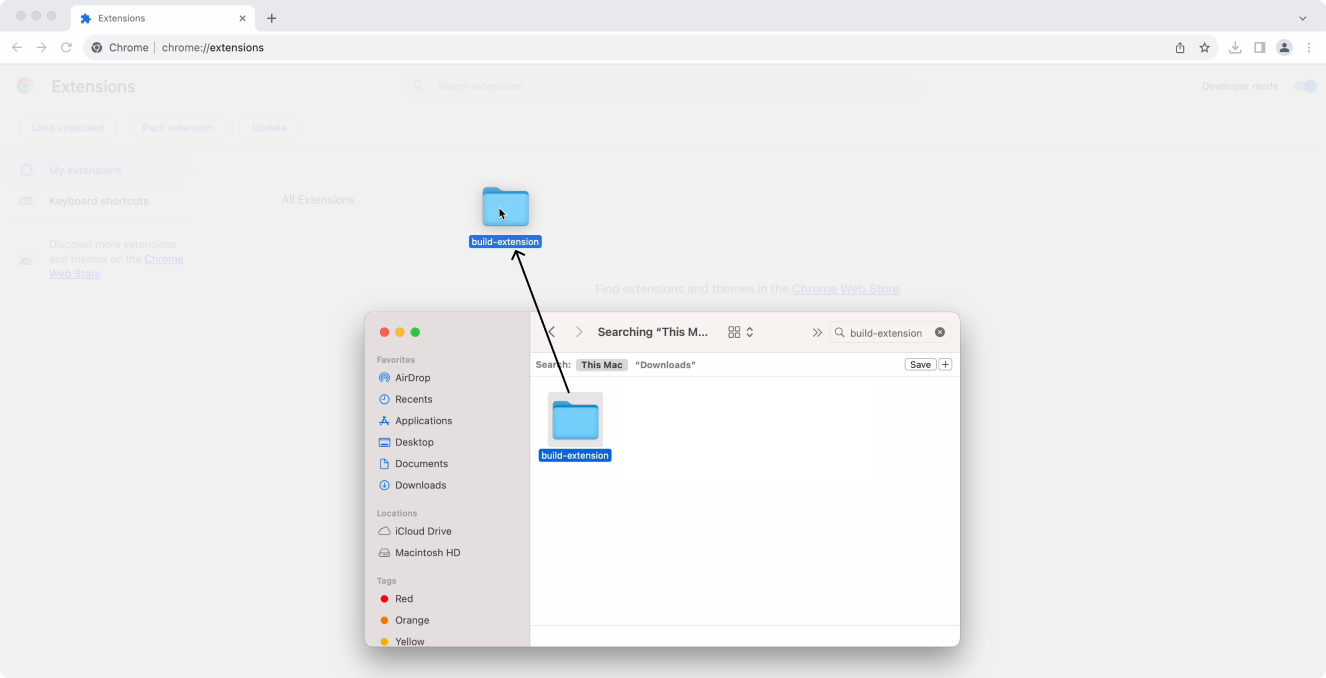The width and height of the screenshot is (1326, 678).
Task: Toggle Developer mode switch
Action: (x=1305, y=86)
